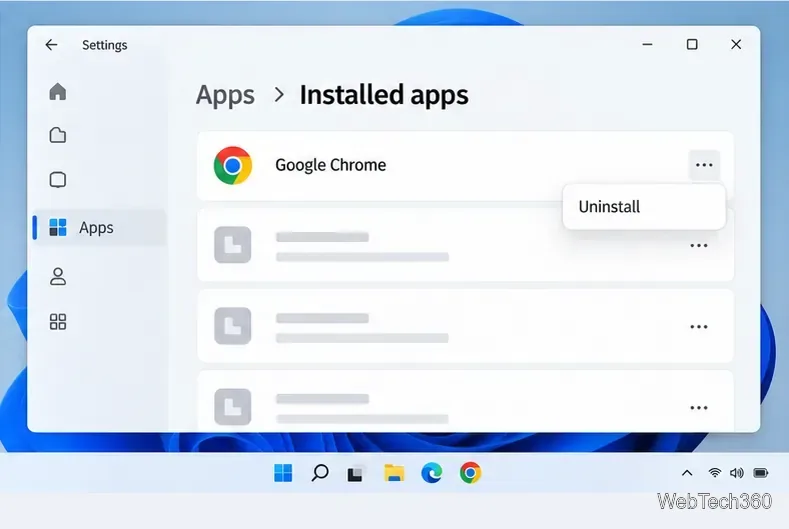Open the Accounts person icon in sidebar
The width and height of the screenshot is (789, 529).
pos(58,276)
